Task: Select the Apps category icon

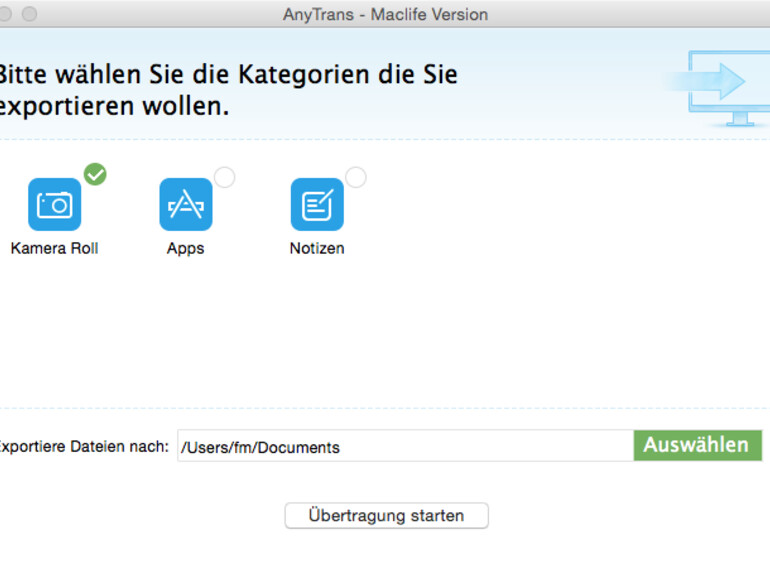Action: pyautogui.click(x=186, y=204)
